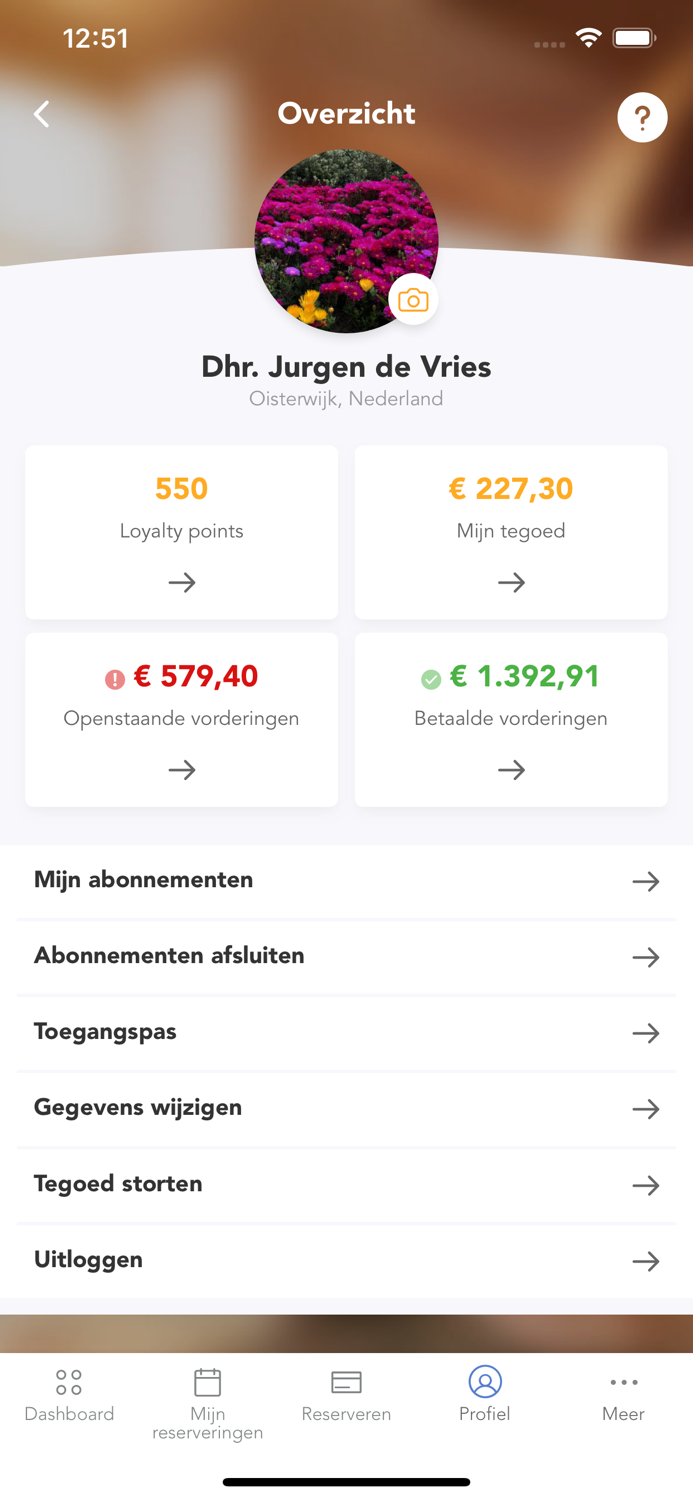Expand the Mijn abonnementen section
This screenshot has height=1500, width=693.
pyautogui.click(x=647, y=881)
